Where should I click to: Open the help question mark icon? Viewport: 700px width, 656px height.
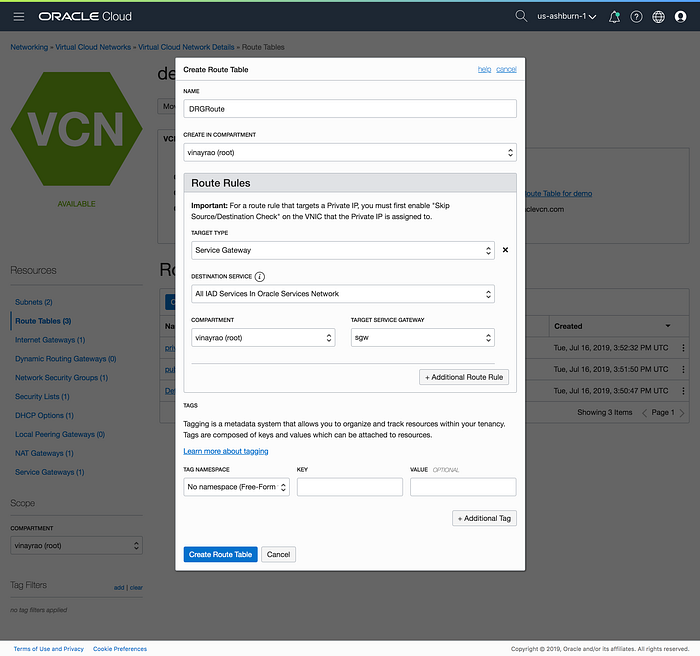(x=636, y=17)
